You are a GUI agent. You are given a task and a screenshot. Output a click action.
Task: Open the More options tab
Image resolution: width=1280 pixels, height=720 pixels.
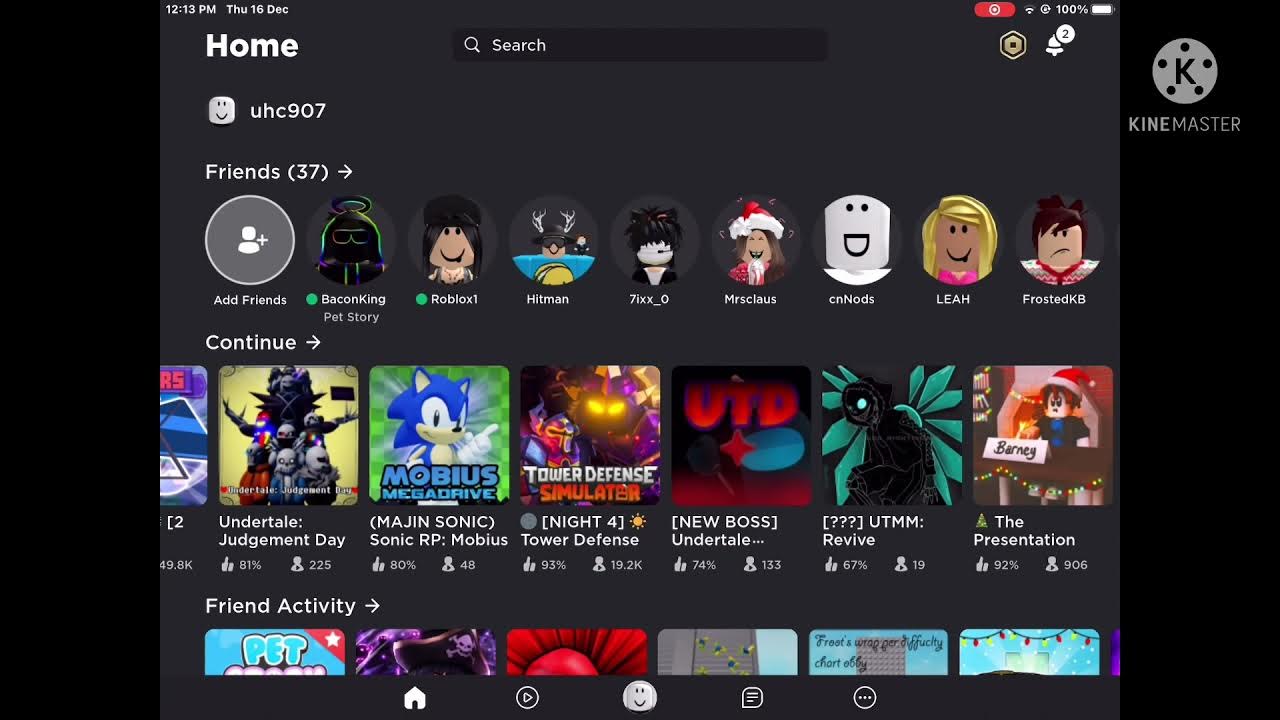tap(865, 698)
